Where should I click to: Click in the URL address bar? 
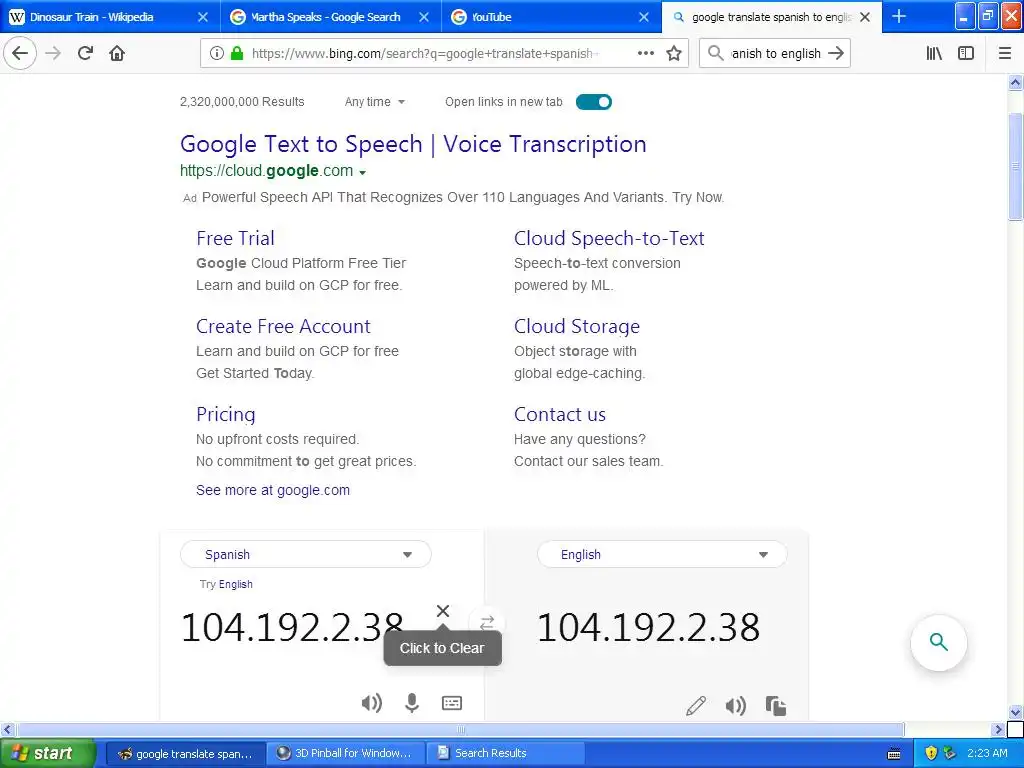424,53
